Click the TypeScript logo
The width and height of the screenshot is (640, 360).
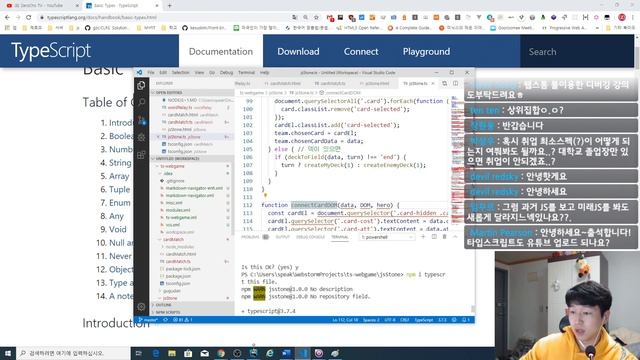tap(51, 51)
